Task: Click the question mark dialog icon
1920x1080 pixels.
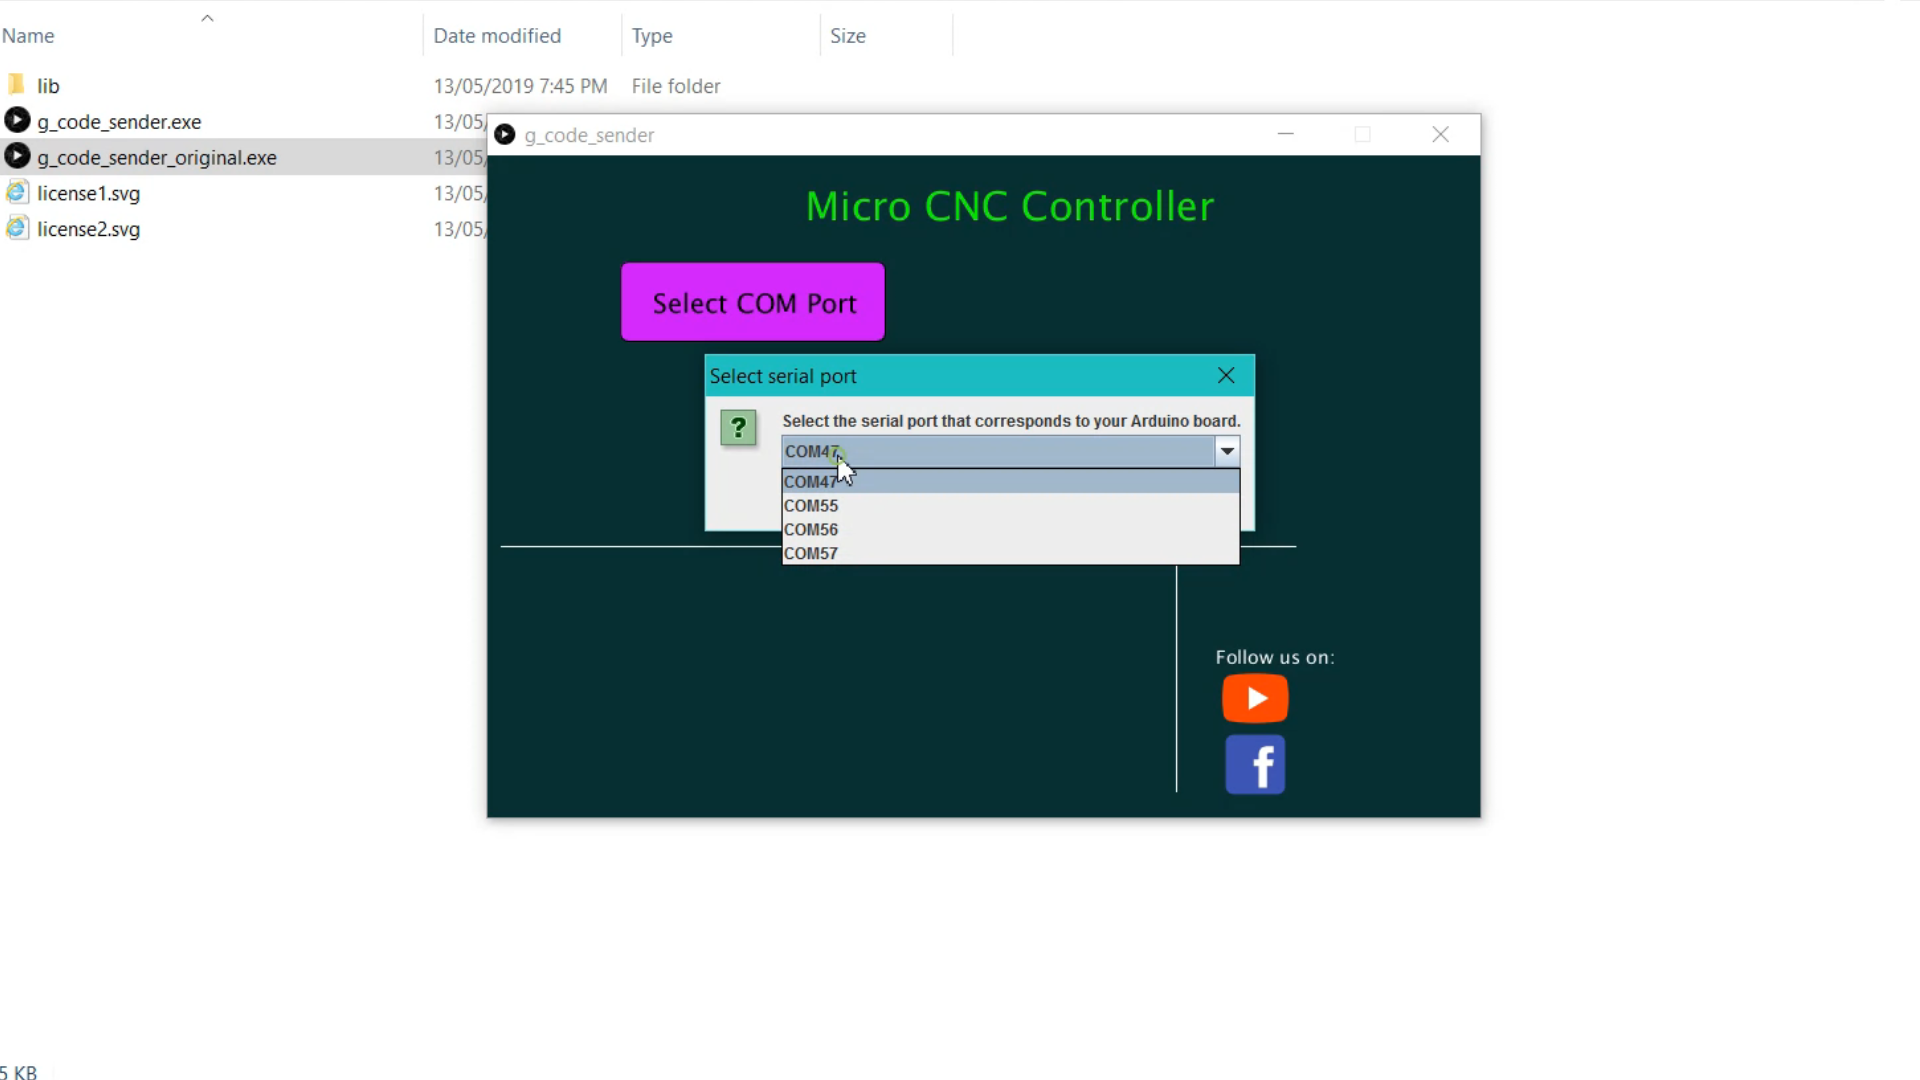Action: click(x=738, y=428)
